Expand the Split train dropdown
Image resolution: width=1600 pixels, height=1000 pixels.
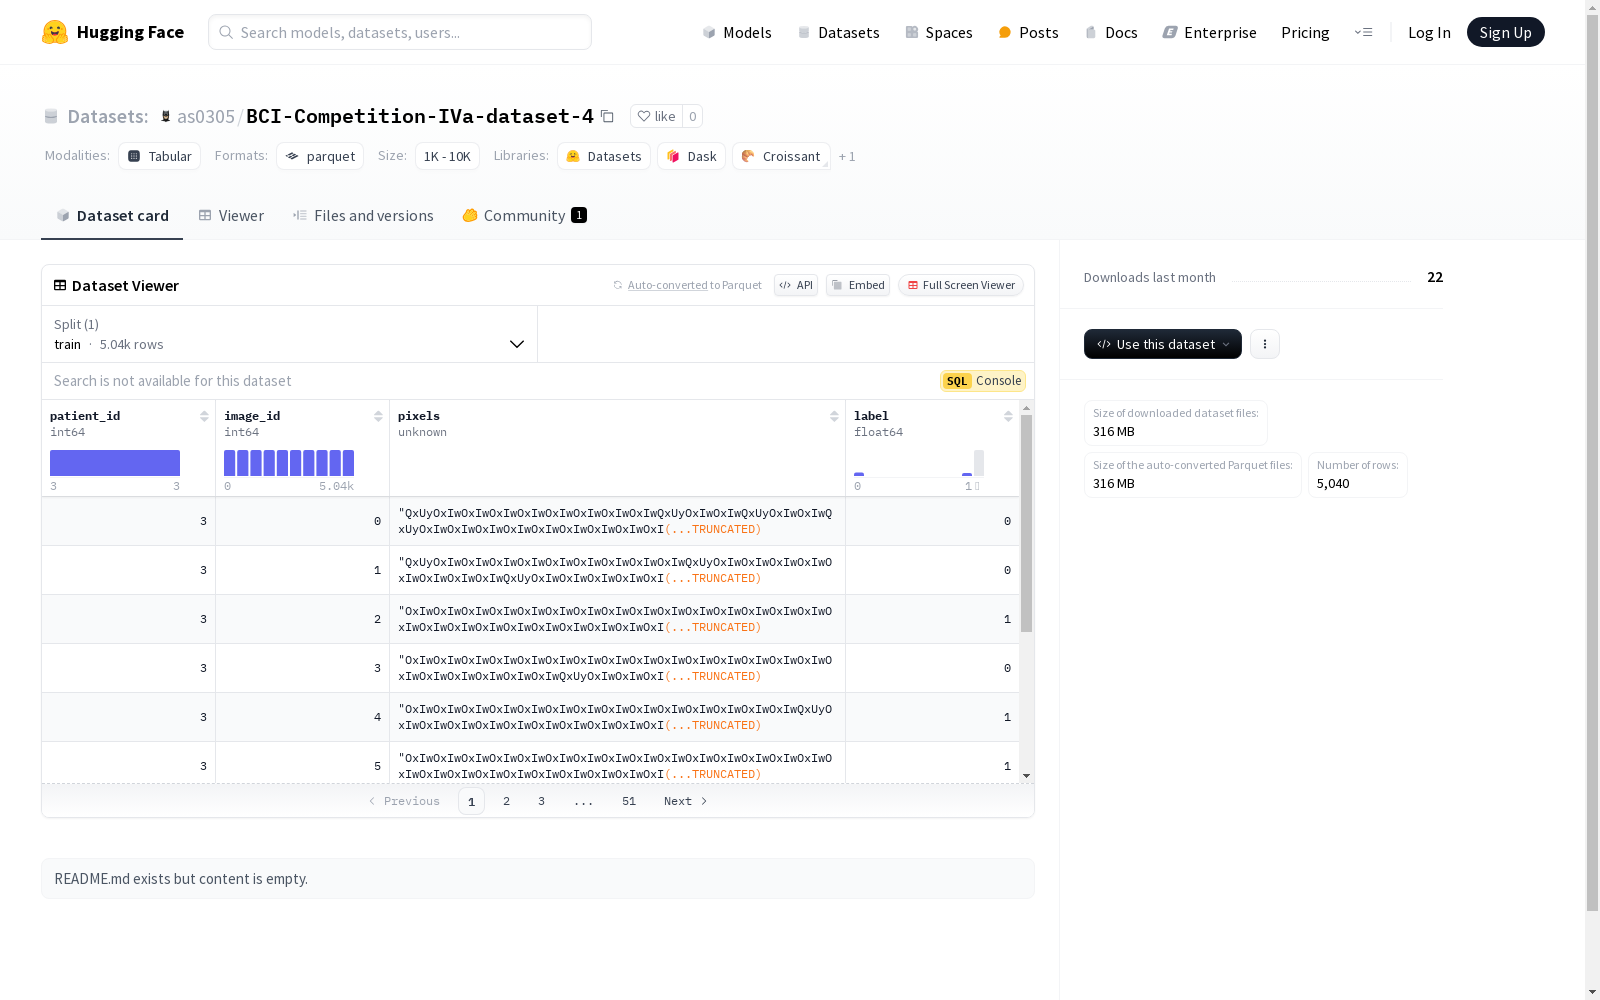(290, 334)
